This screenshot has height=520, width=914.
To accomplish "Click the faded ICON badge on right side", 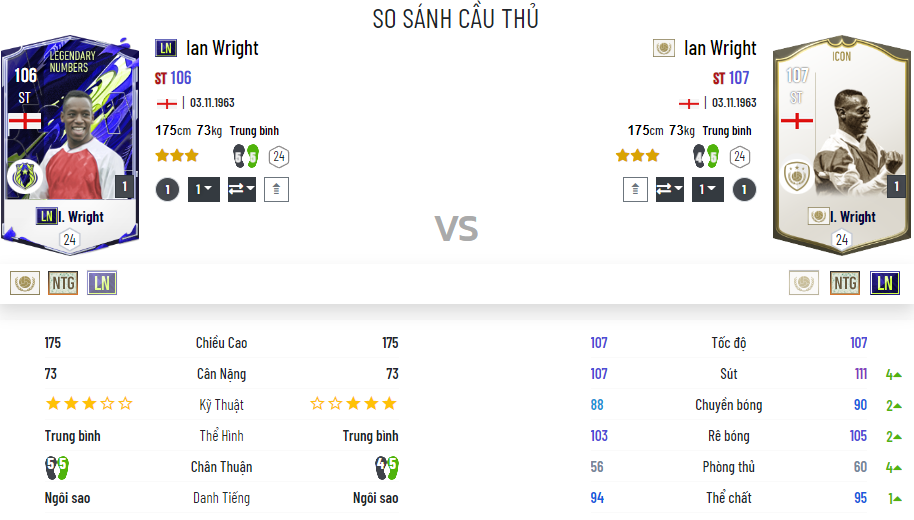I will 804,283.
